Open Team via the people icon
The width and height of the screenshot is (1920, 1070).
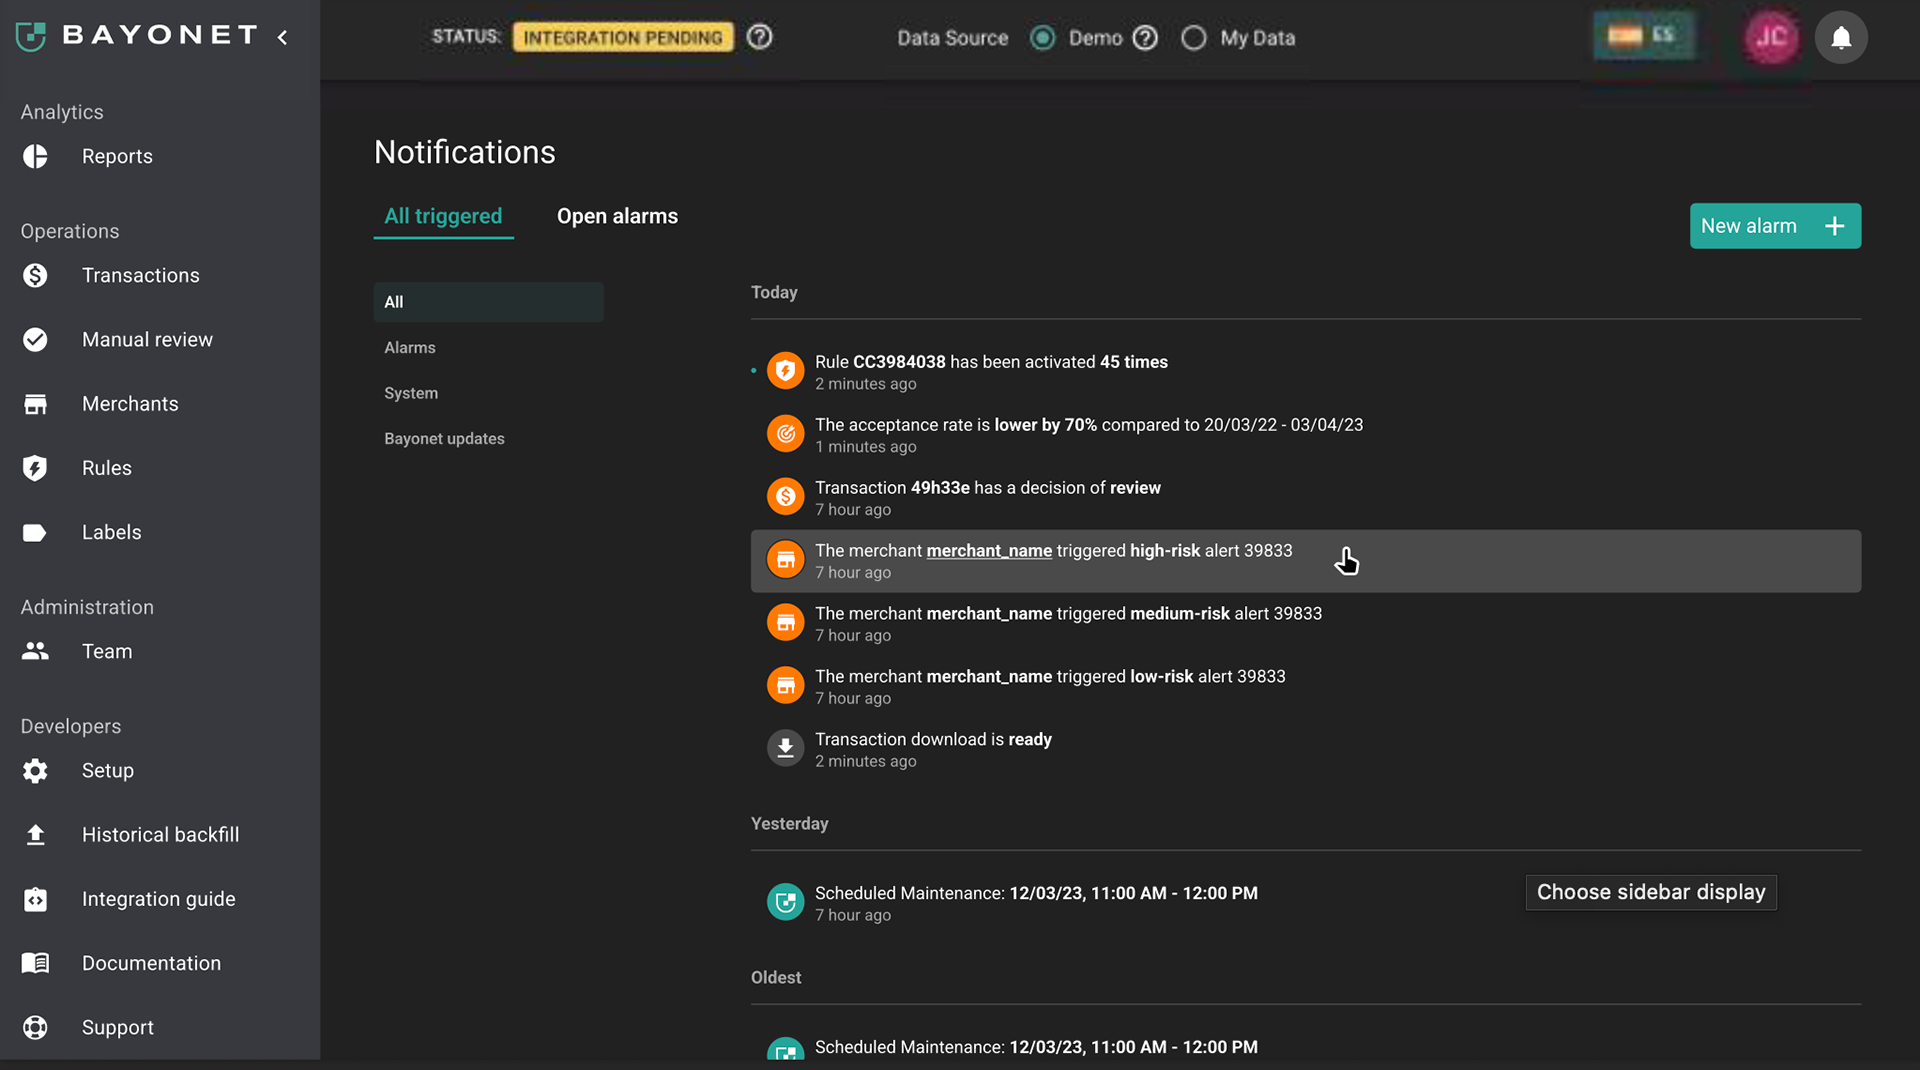coord(35,651)
